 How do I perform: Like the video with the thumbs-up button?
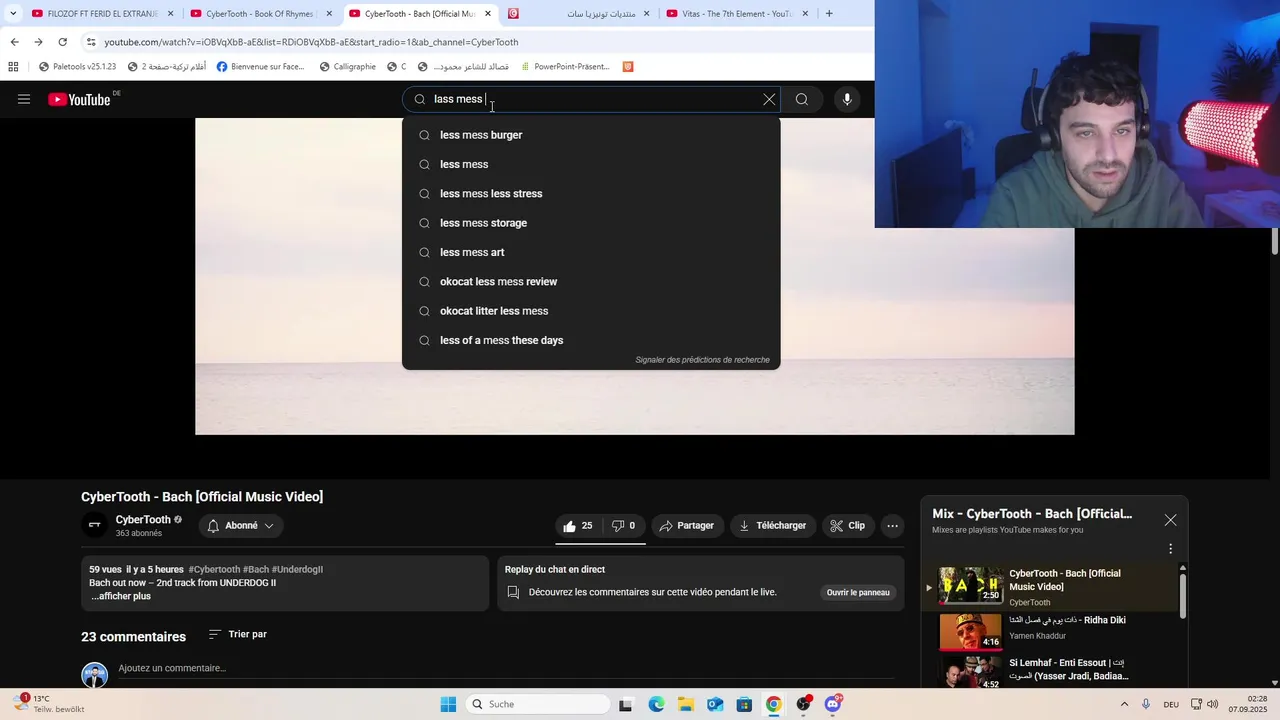[x=578, y=526]
